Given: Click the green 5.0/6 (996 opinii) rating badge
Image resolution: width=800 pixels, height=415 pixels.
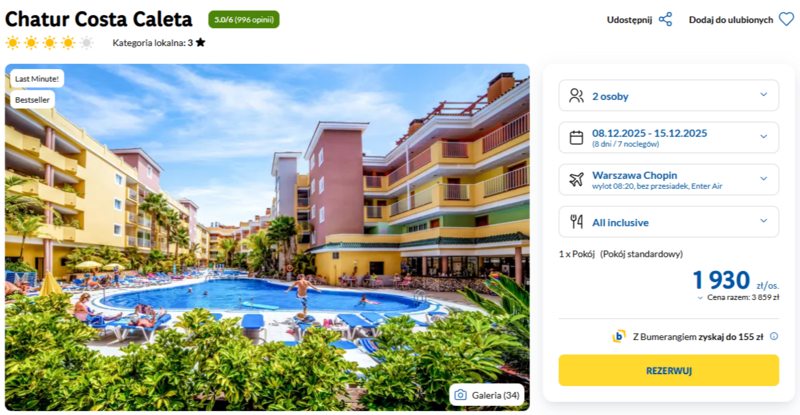Looking at the screenshot, I should coord(244,19).
